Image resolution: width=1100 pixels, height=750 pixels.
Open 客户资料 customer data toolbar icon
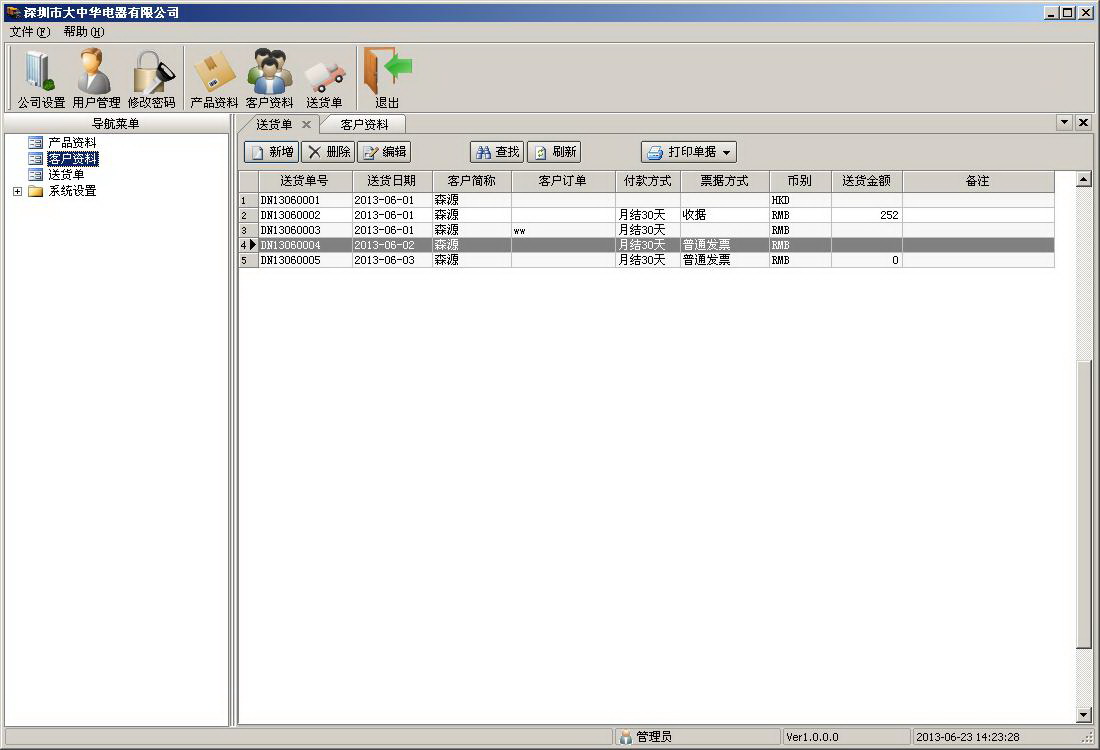click(x=269, y=79)
